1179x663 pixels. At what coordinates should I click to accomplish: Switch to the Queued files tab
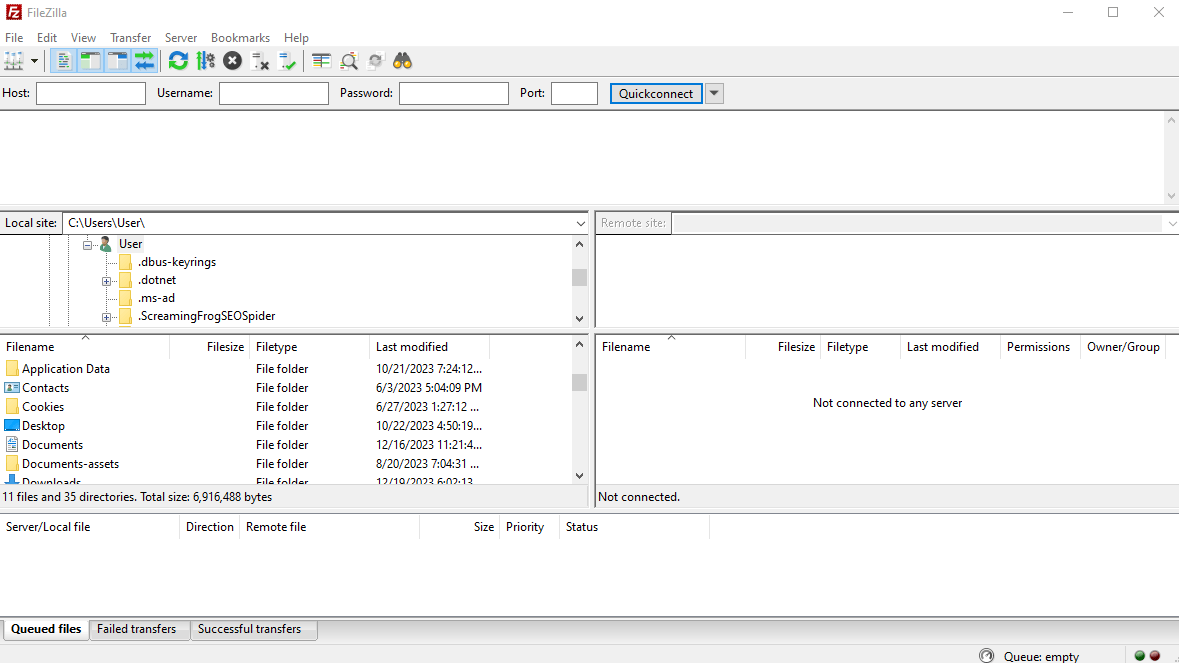click(46, 629)
